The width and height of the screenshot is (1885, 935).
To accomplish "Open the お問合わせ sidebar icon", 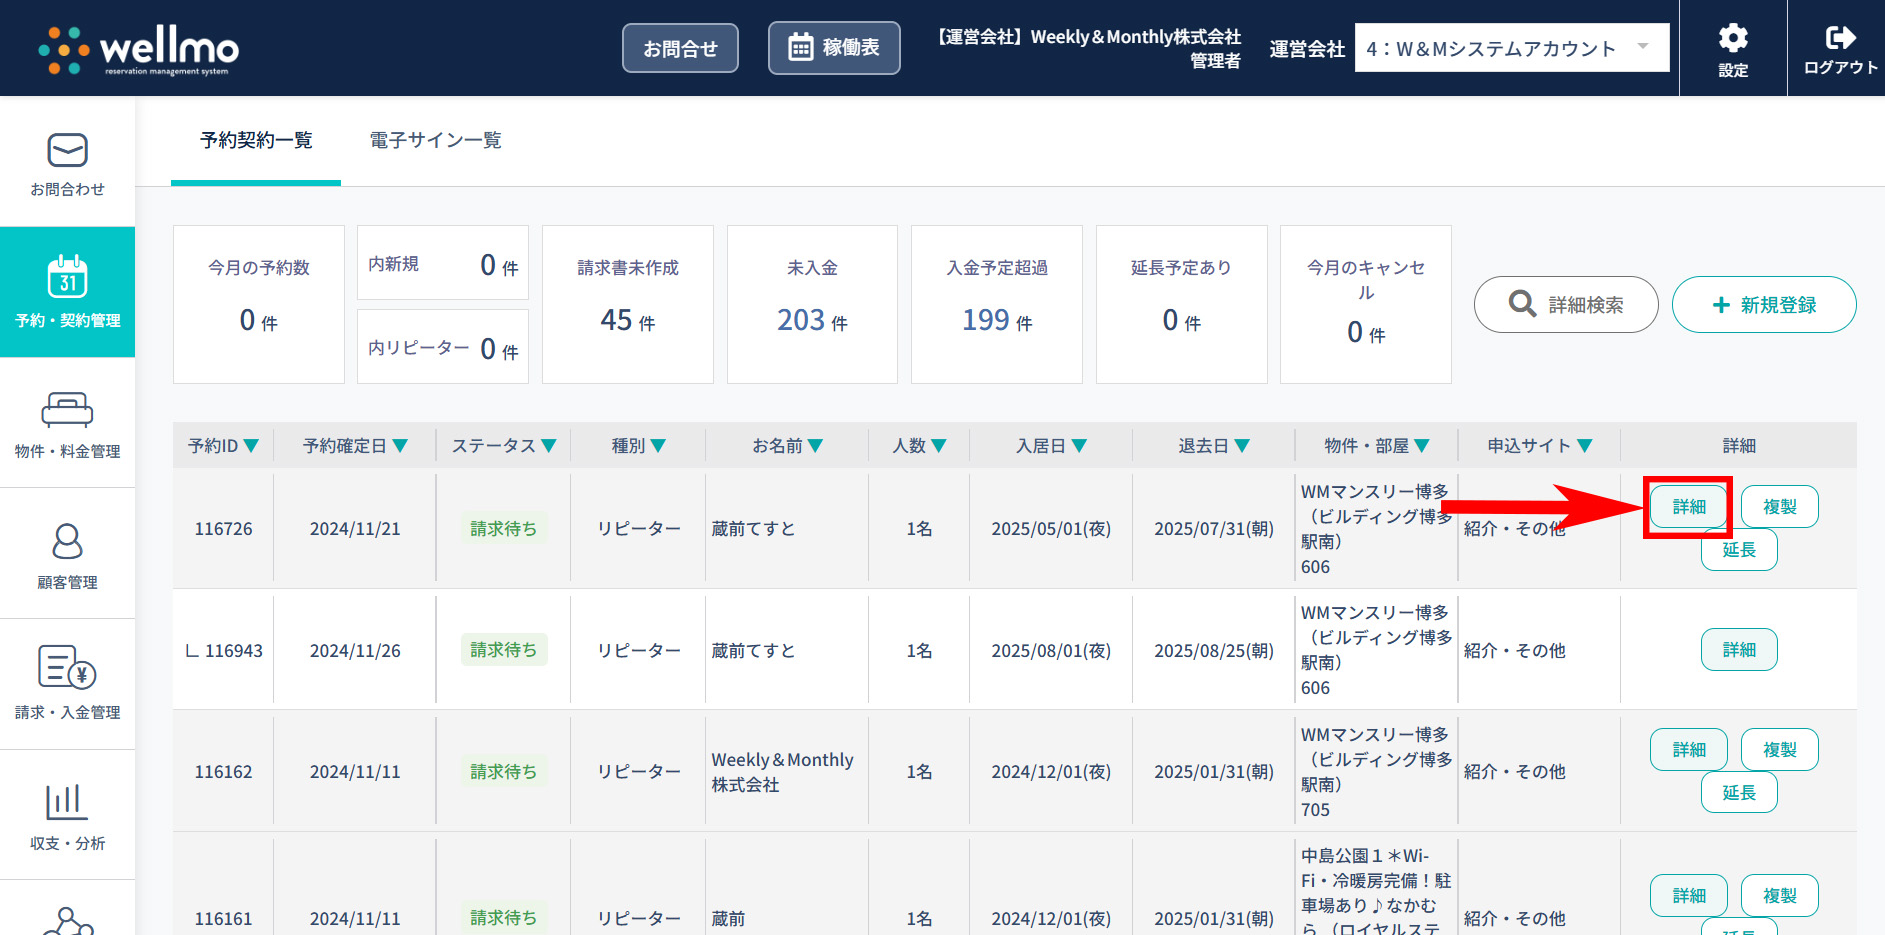I will point(67,150).
